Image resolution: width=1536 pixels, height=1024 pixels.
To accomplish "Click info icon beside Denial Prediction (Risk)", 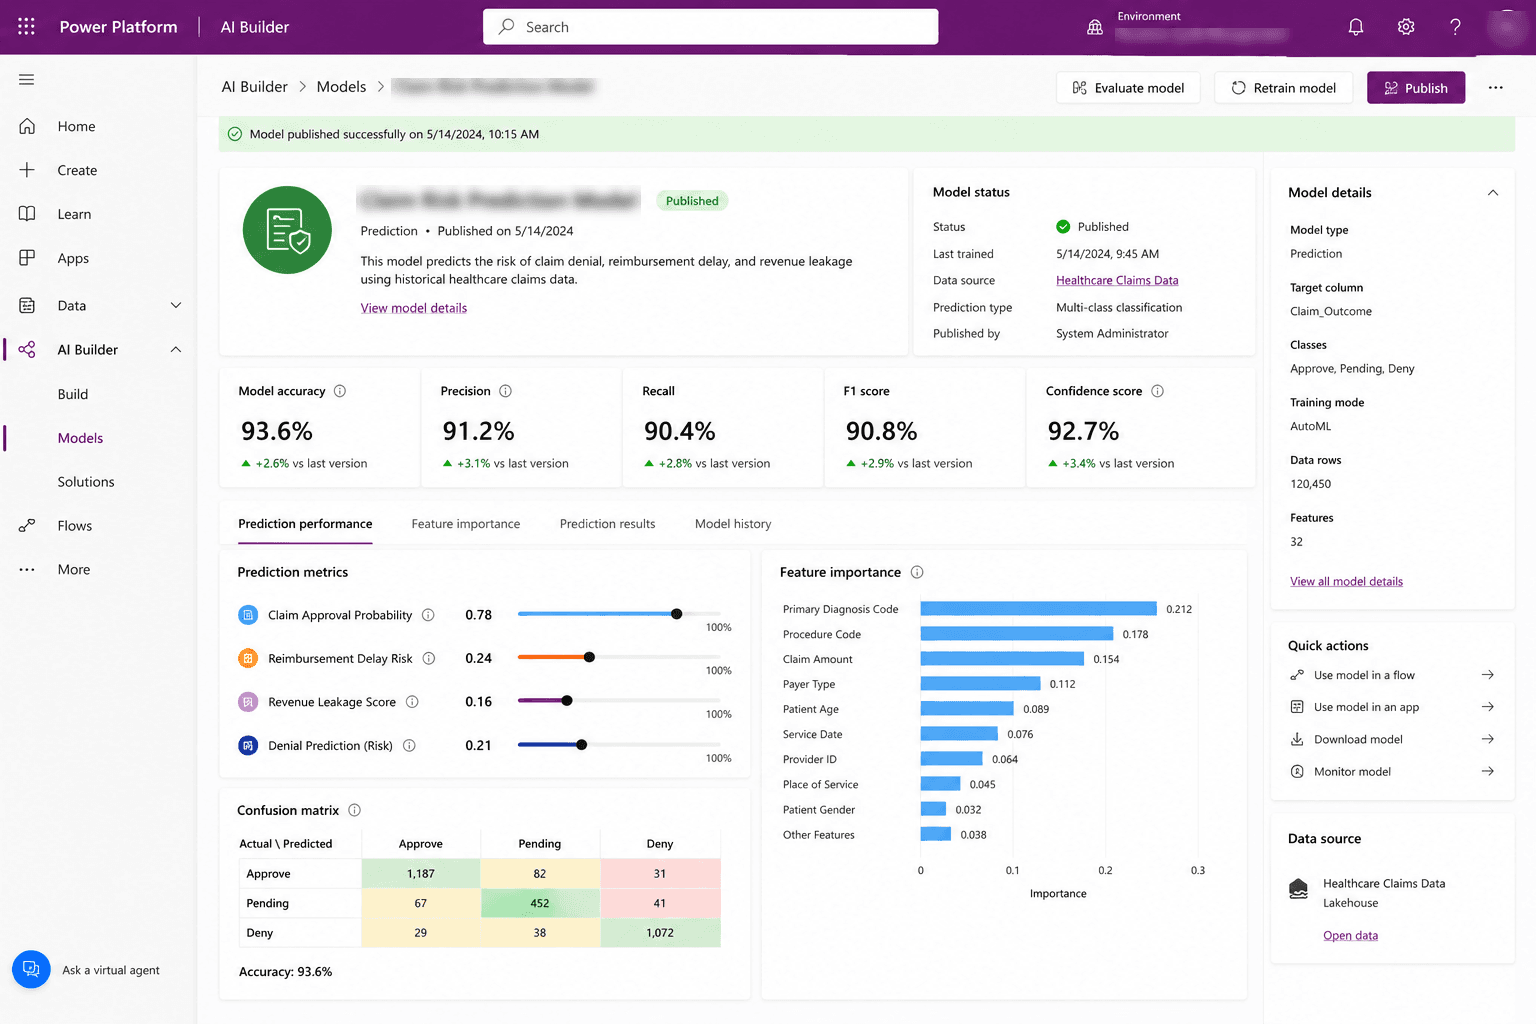I will click(x=409, y=745).
